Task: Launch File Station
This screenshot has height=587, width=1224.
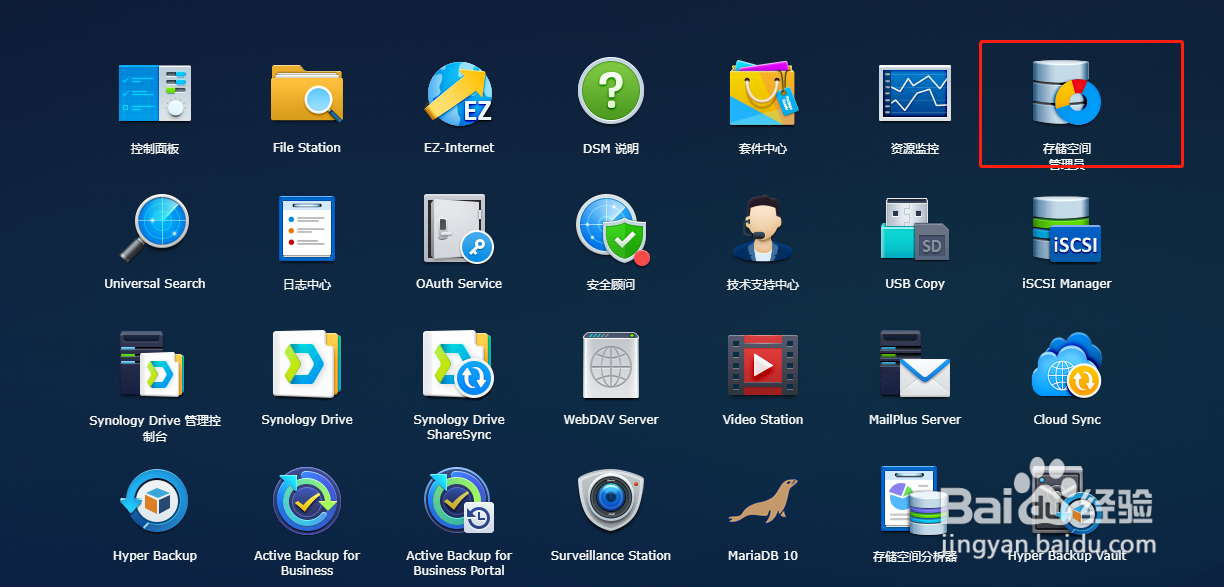Action: click(307, 92)
